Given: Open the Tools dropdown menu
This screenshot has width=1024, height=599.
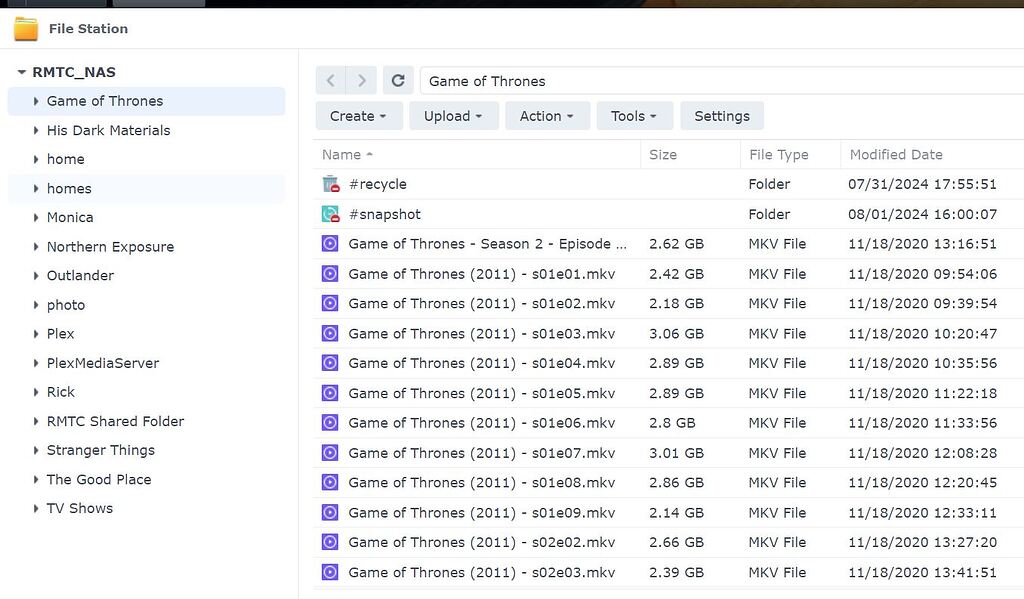Looking at the screenshot, I should [x=635, y=116].
